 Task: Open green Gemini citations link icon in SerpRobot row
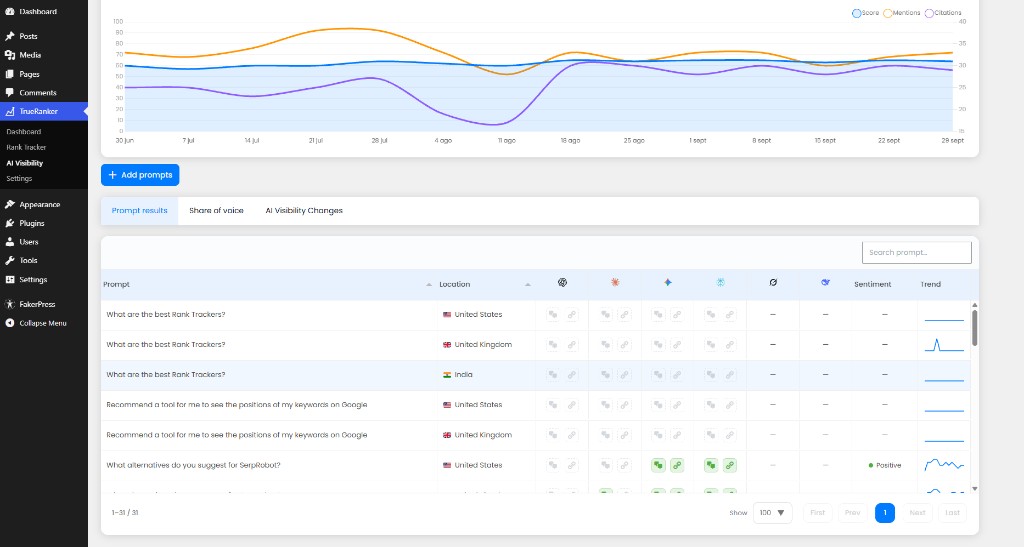677,465
